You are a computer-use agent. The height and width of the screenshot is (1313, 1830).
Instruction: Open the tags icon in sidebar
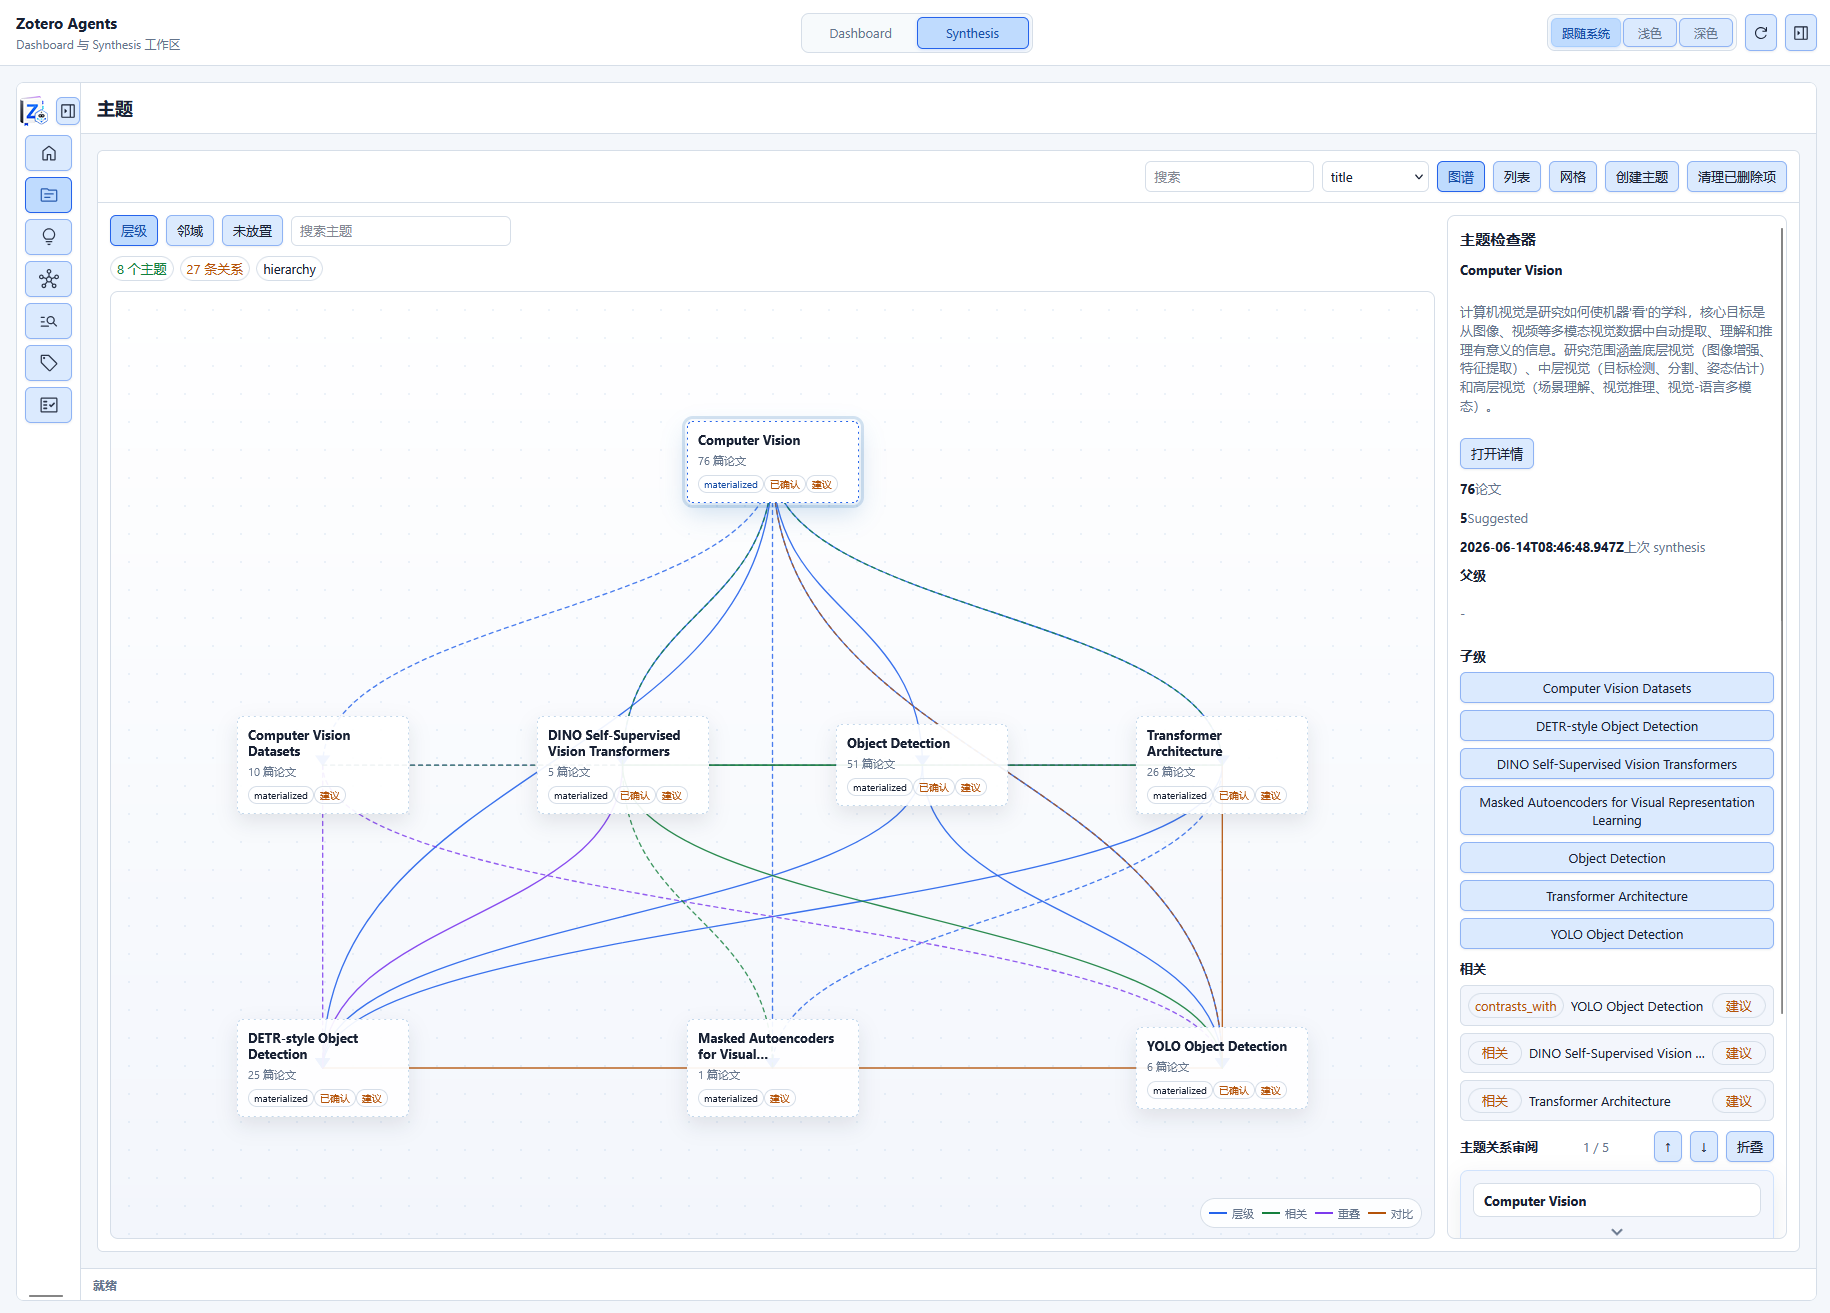[x=48, y=363]
